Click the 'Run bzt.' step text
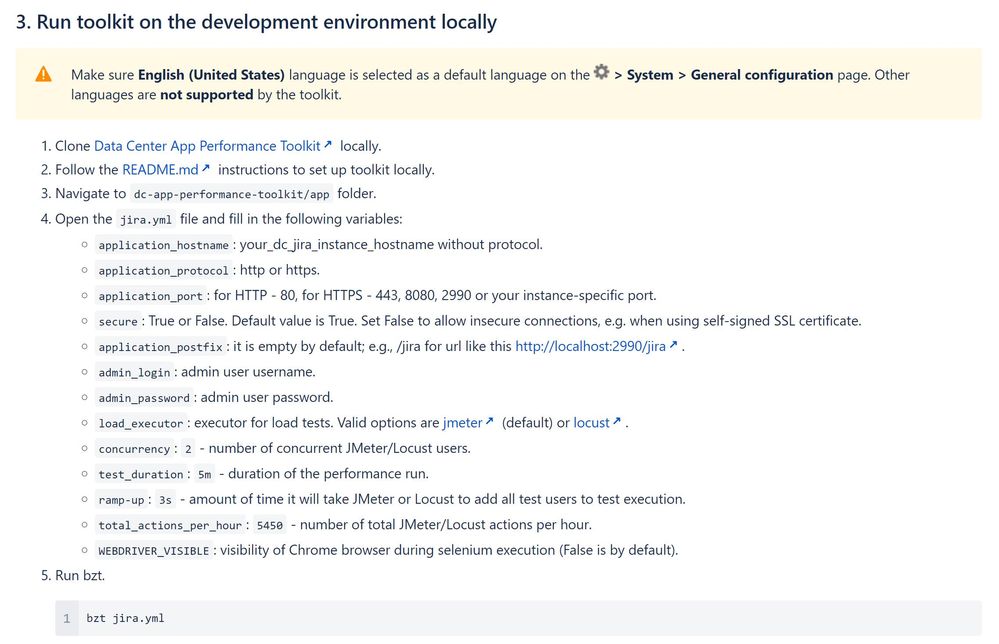 (80, 575)
